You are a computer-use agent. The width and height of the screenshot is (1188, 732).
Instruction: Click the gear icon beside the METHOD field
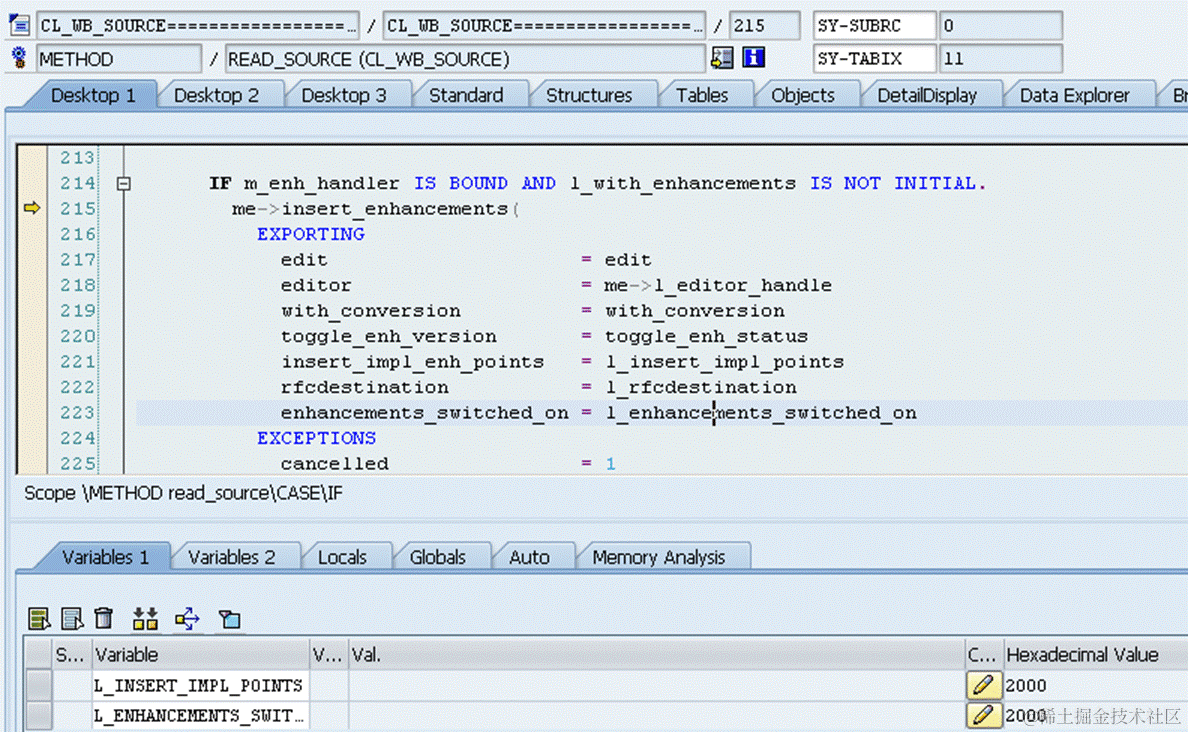point(19,58)
